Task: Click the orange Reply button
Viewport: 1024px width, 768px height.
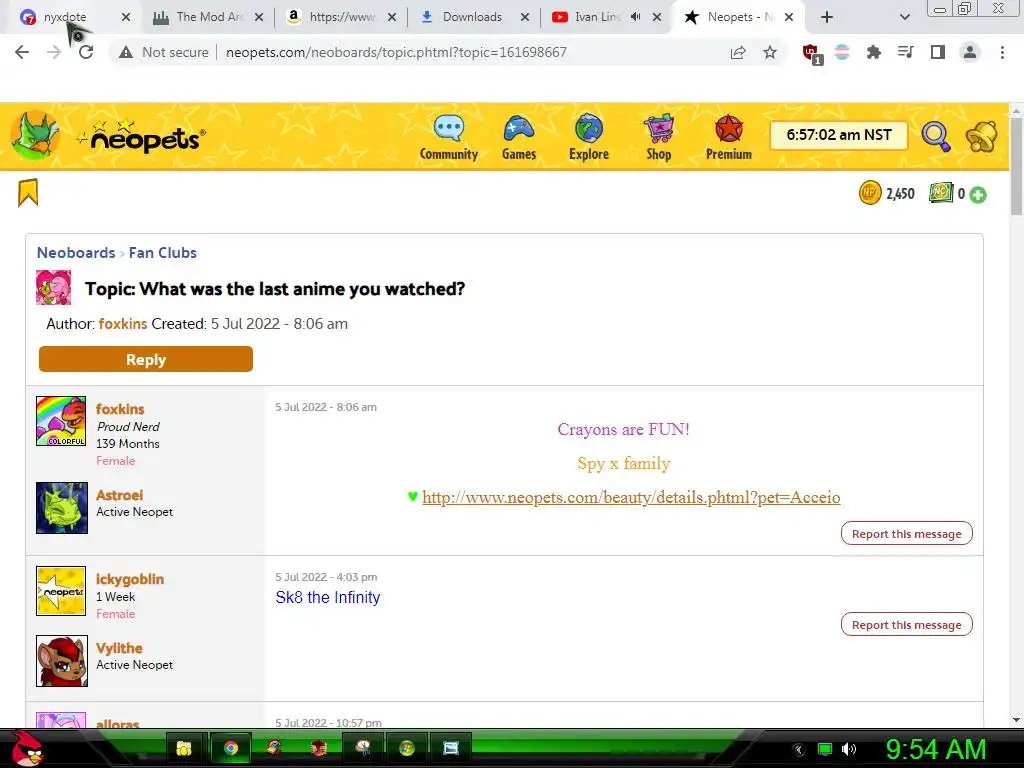Action: [146, 359]
